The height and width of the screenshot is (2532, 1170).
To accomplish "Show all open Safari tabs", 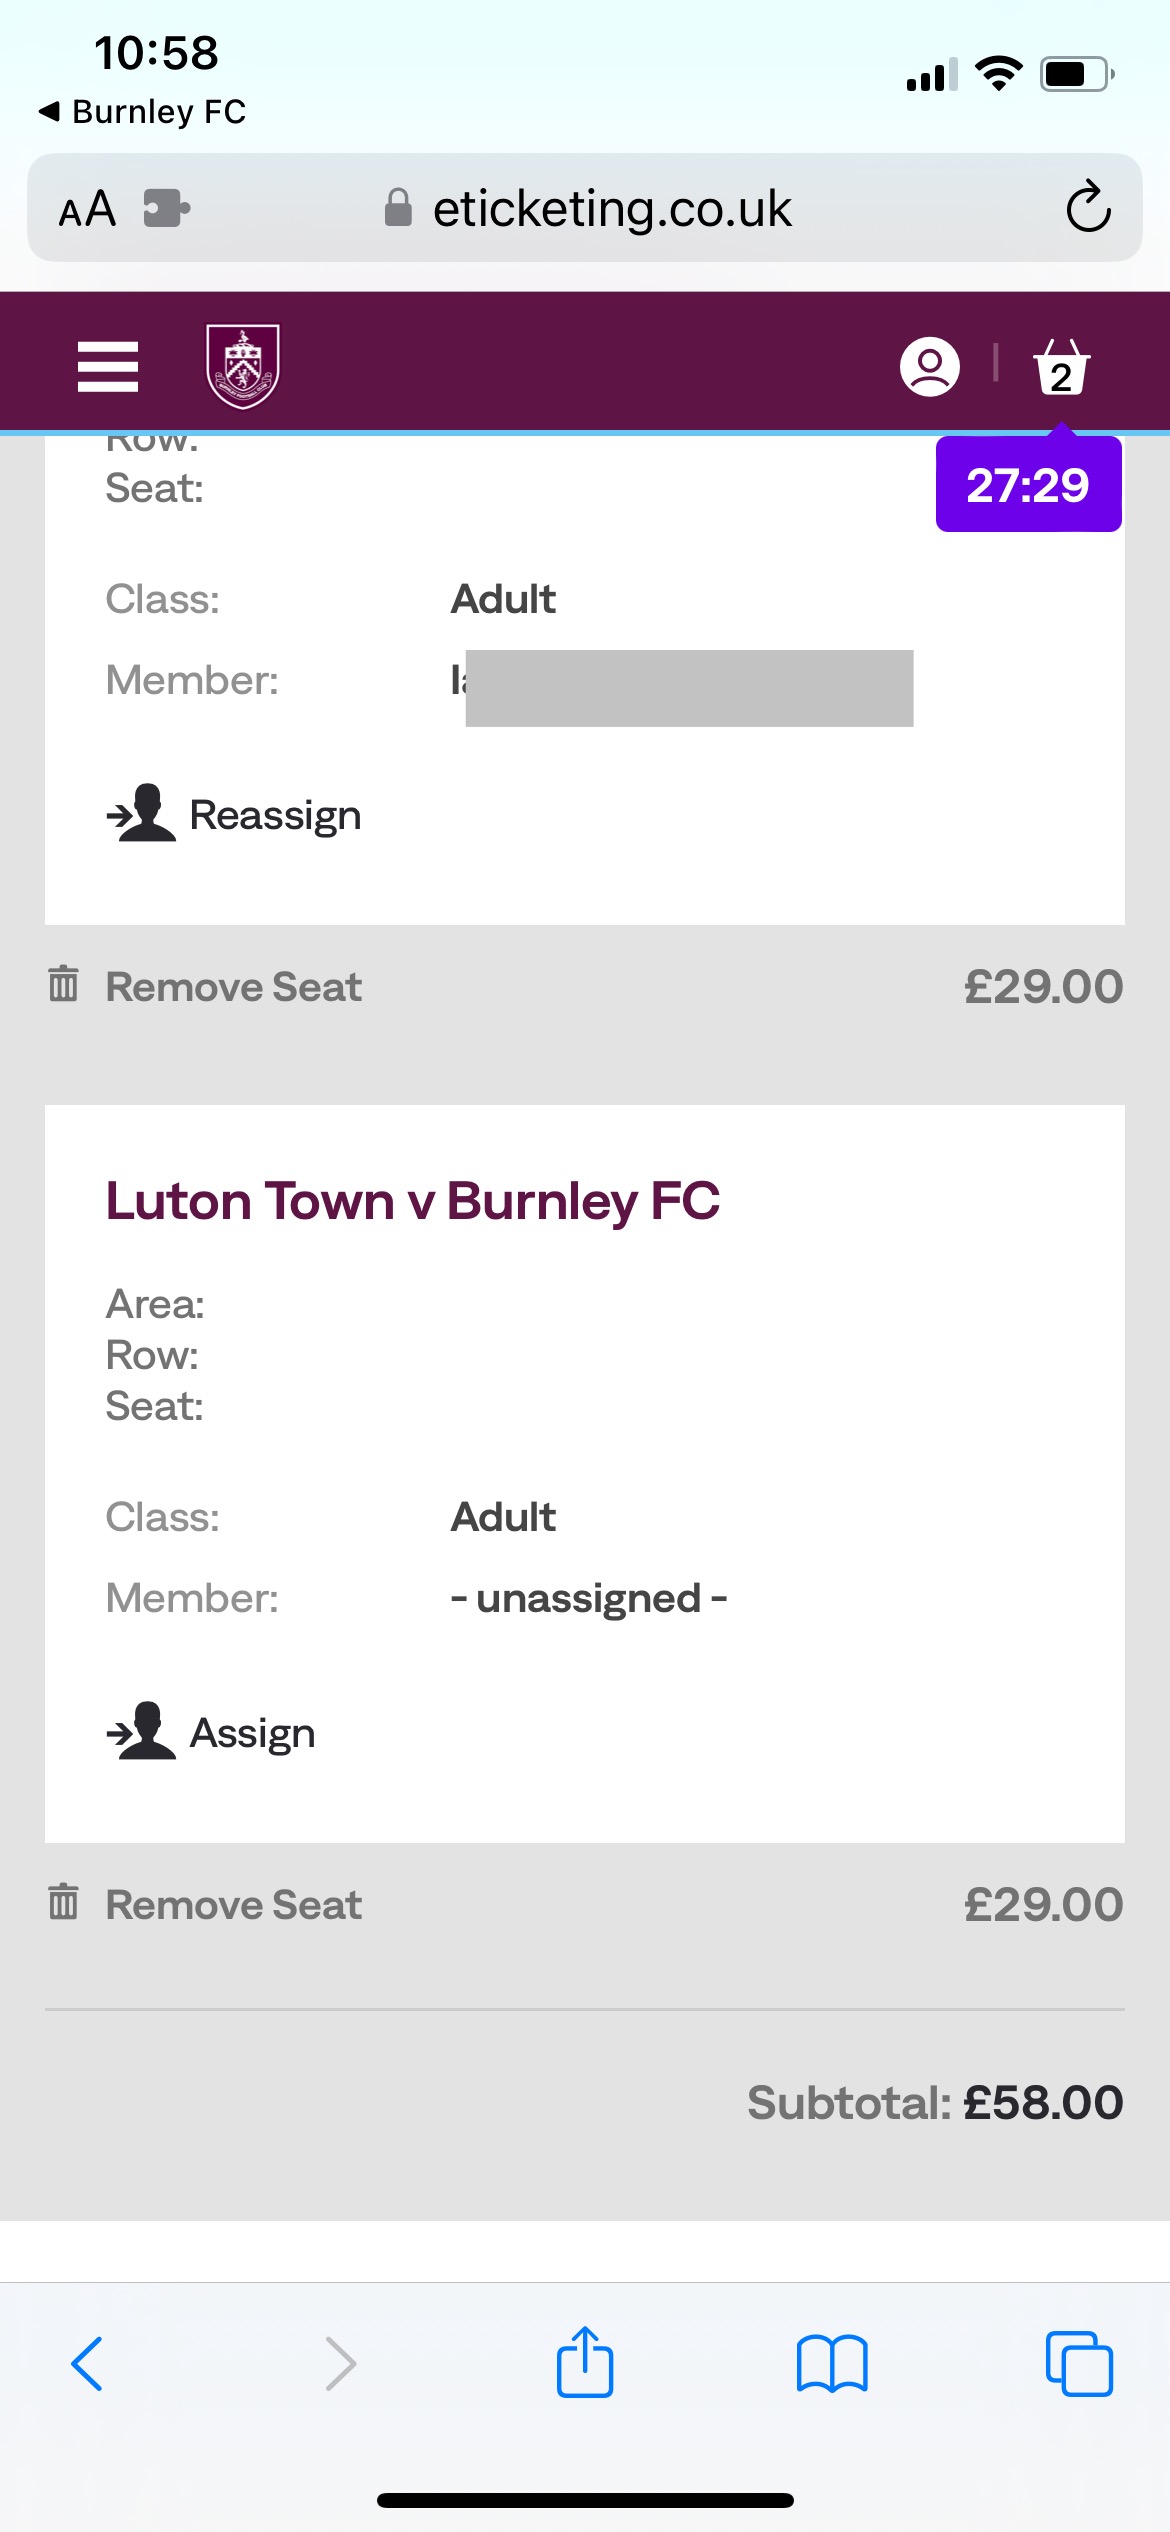I will [1078, 2364].
